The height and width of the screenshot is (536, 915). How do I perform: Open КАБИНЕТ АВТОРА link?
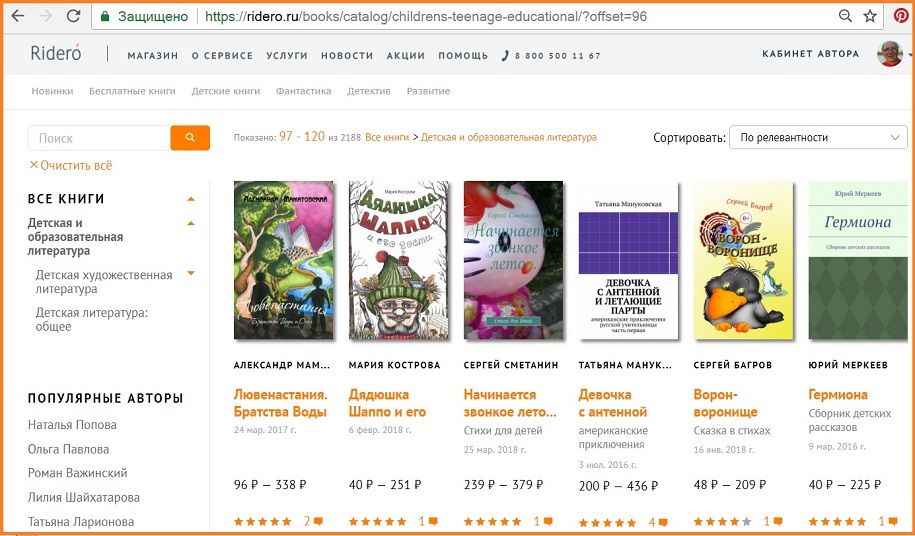(811, 54)
